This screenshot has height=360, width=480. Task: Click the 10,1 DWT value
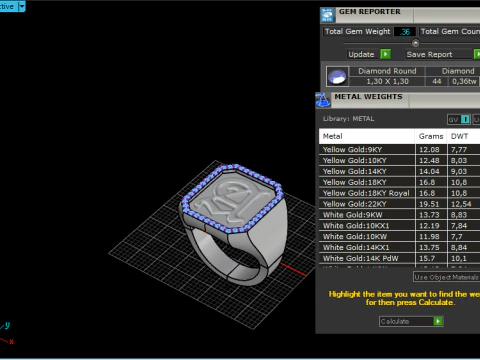tap(458, 259)
